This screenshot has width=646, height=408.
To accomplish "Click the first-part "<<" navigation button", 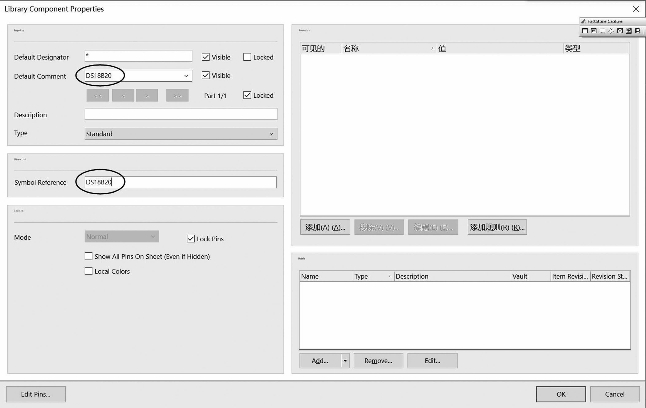I will [x=98, y=96].
